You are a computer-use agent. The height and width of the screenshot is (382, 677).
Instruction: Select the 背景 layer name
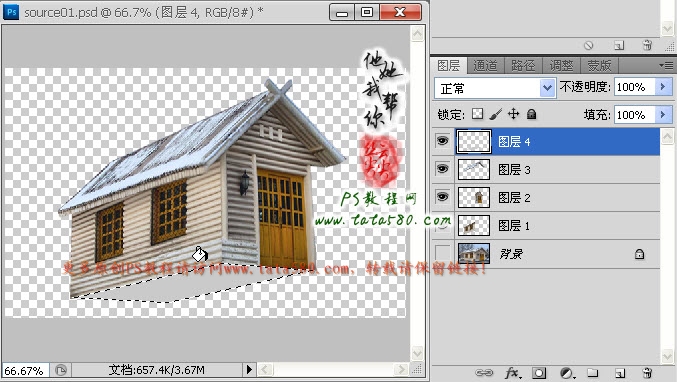(x=511, y=254)
